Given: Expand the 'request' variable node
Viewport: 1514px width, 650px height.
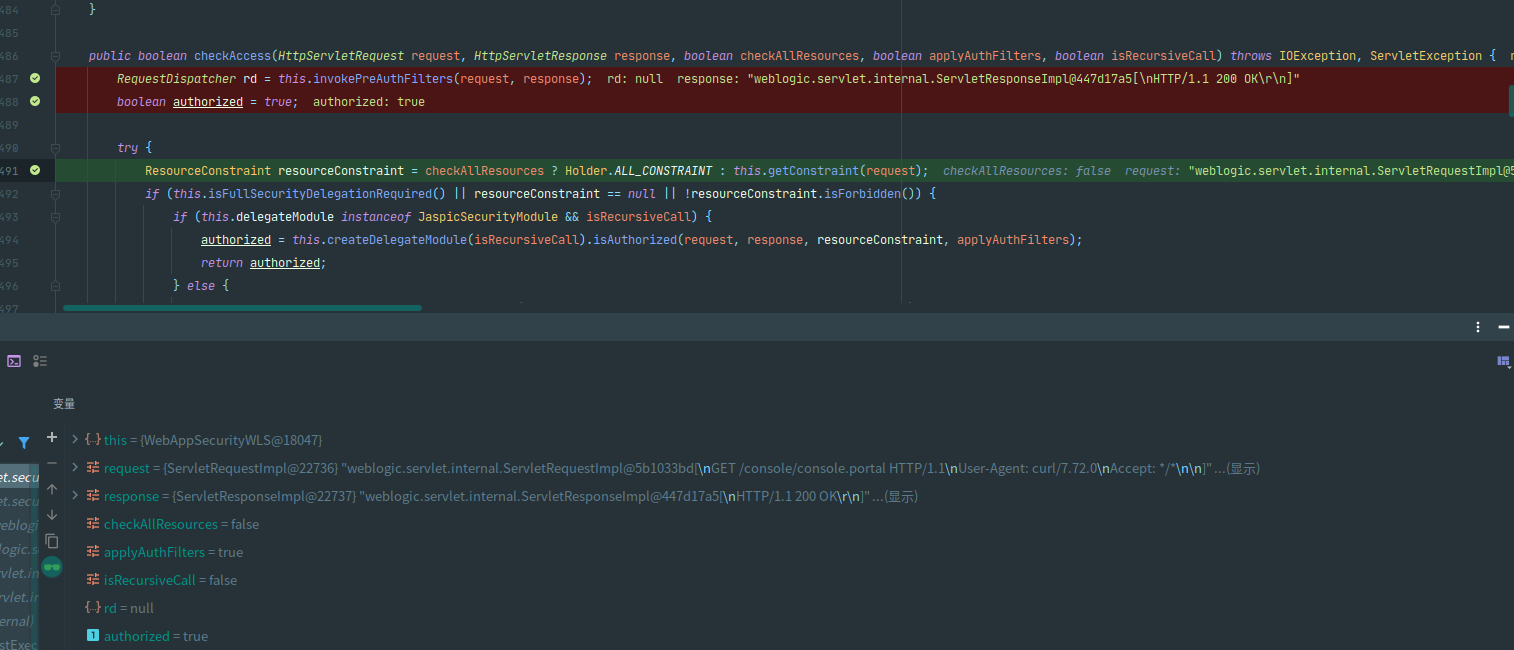Looking at the screenshot, I should pyautogui.click(x=75, y=468).
